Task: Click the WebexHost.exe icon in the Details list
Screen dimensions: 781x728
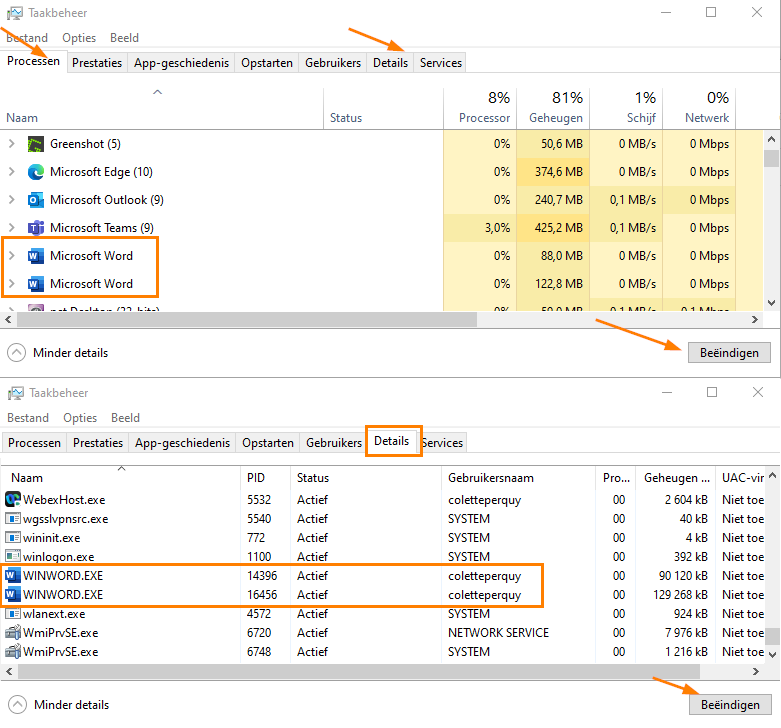Action: tap(13, 499)
